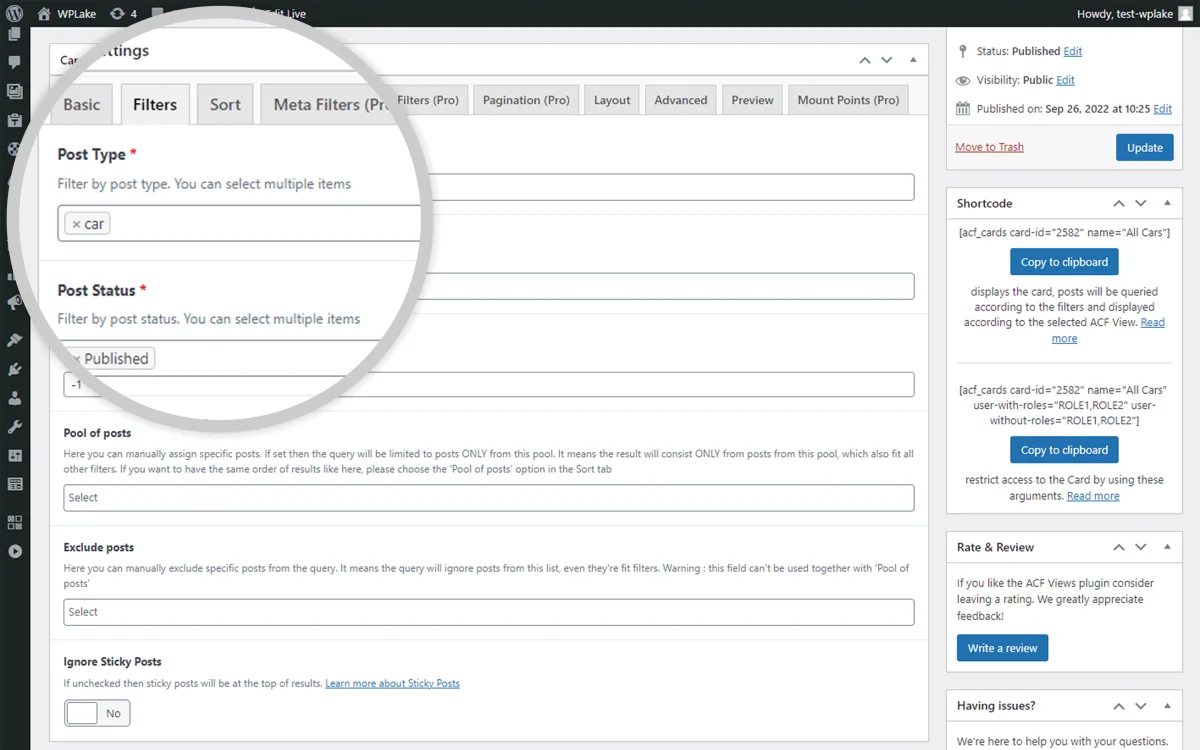
Task: Click the play-circle icon in sidebar
Action: tap(14, 551)
